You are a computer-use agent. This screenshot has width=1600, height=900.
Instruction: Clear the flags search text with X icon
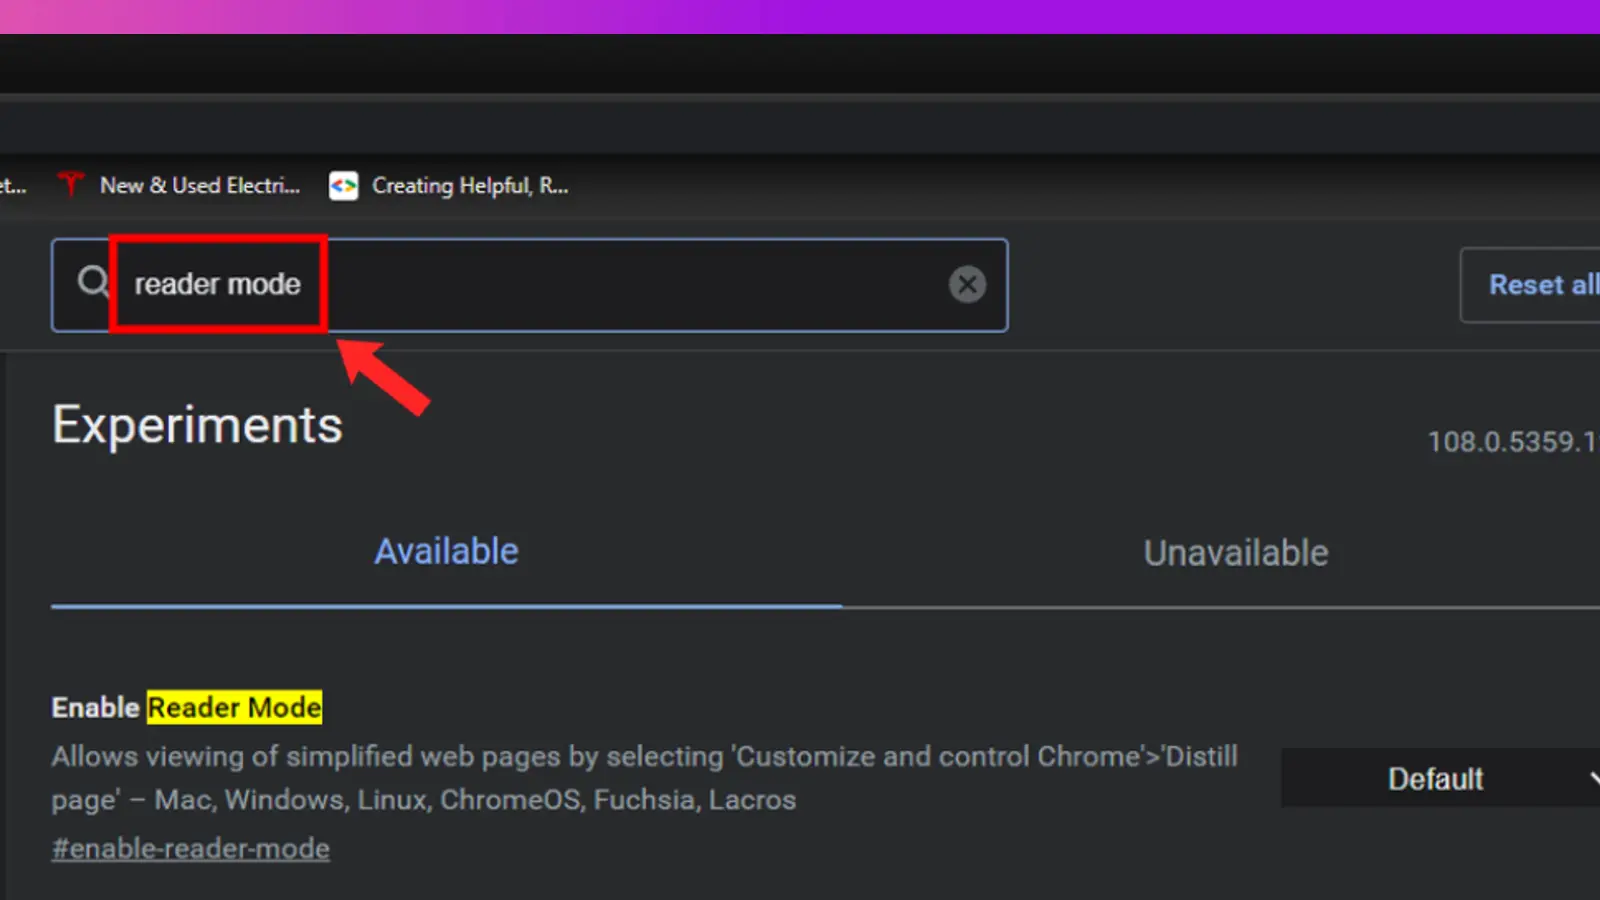coord(967,285)
